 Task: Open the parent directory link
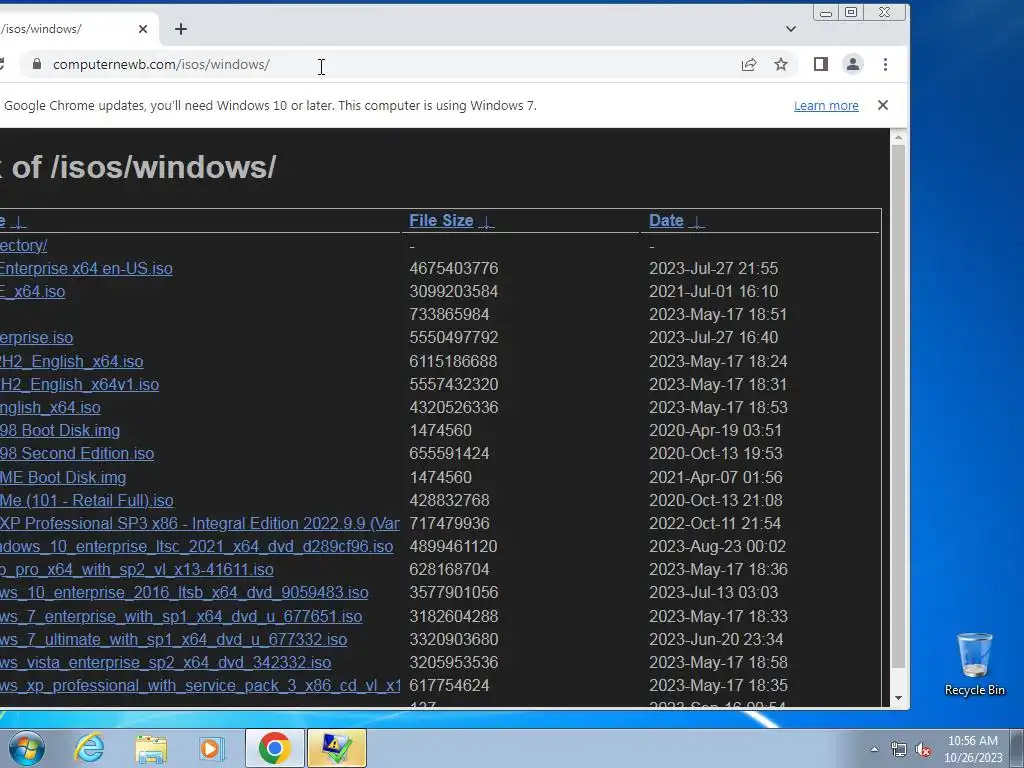tap(24, 246)
